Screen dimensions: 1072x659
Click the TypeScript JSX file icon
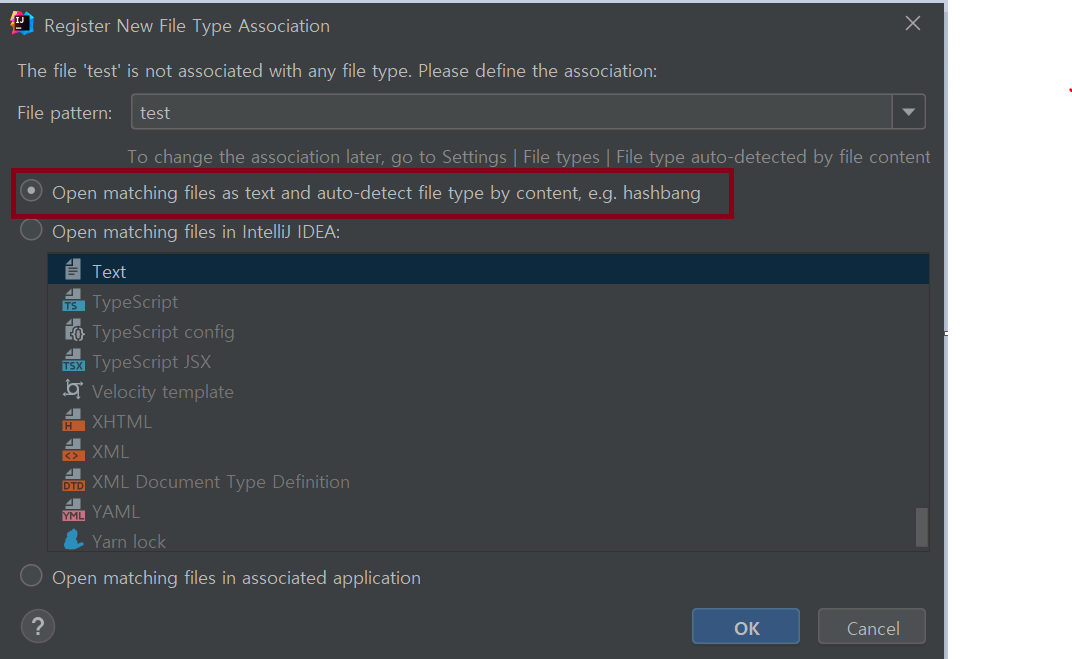pos(73,361)
